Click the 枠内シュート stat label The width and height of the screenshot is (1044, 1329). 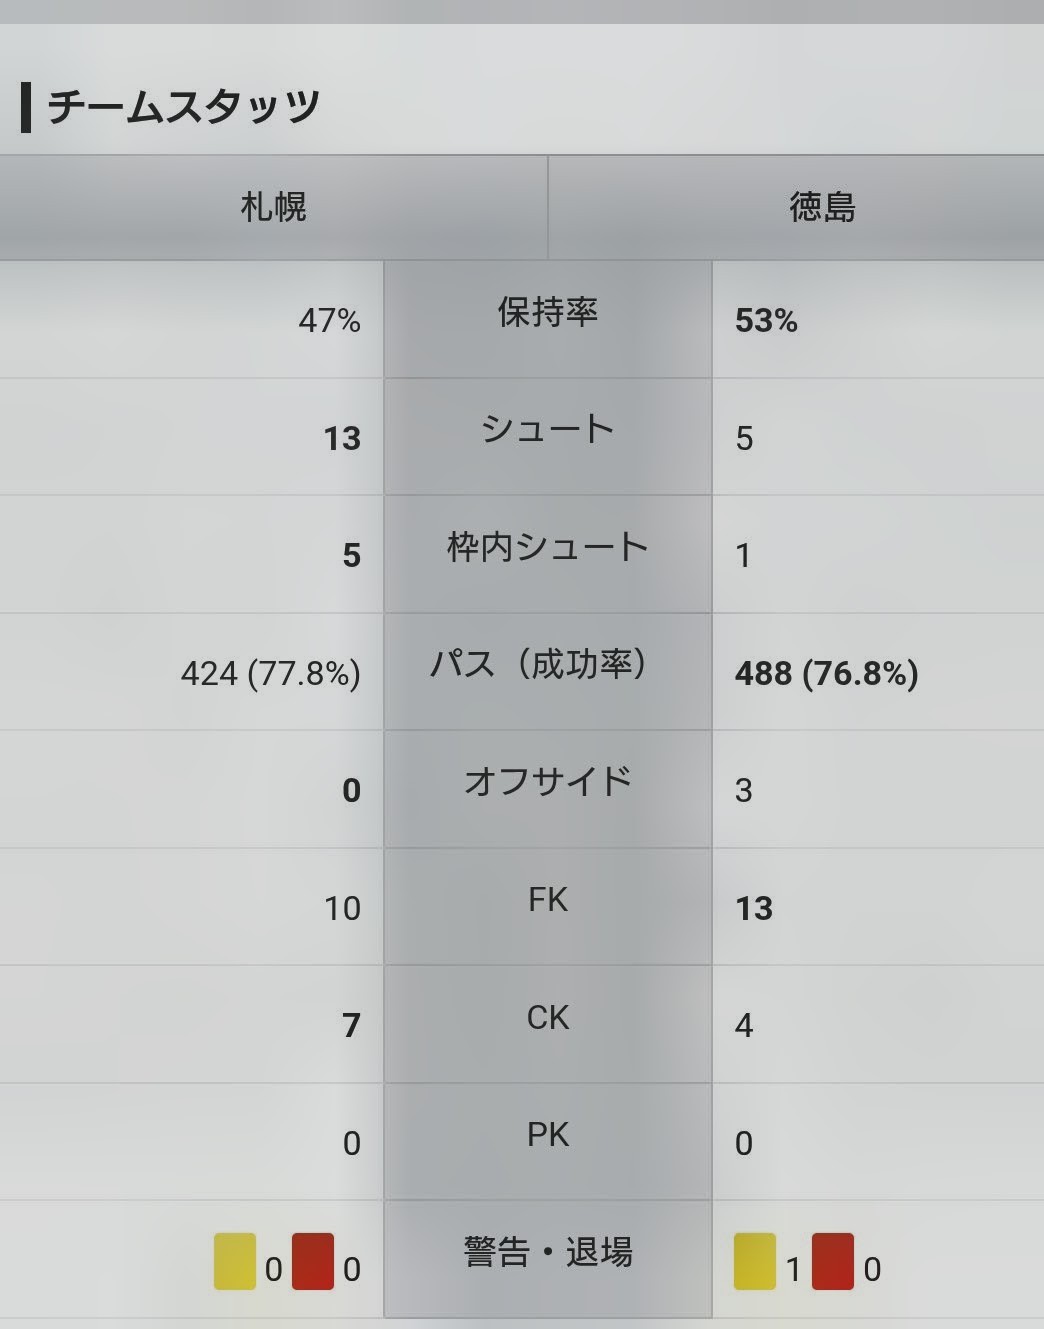point(548,547)
